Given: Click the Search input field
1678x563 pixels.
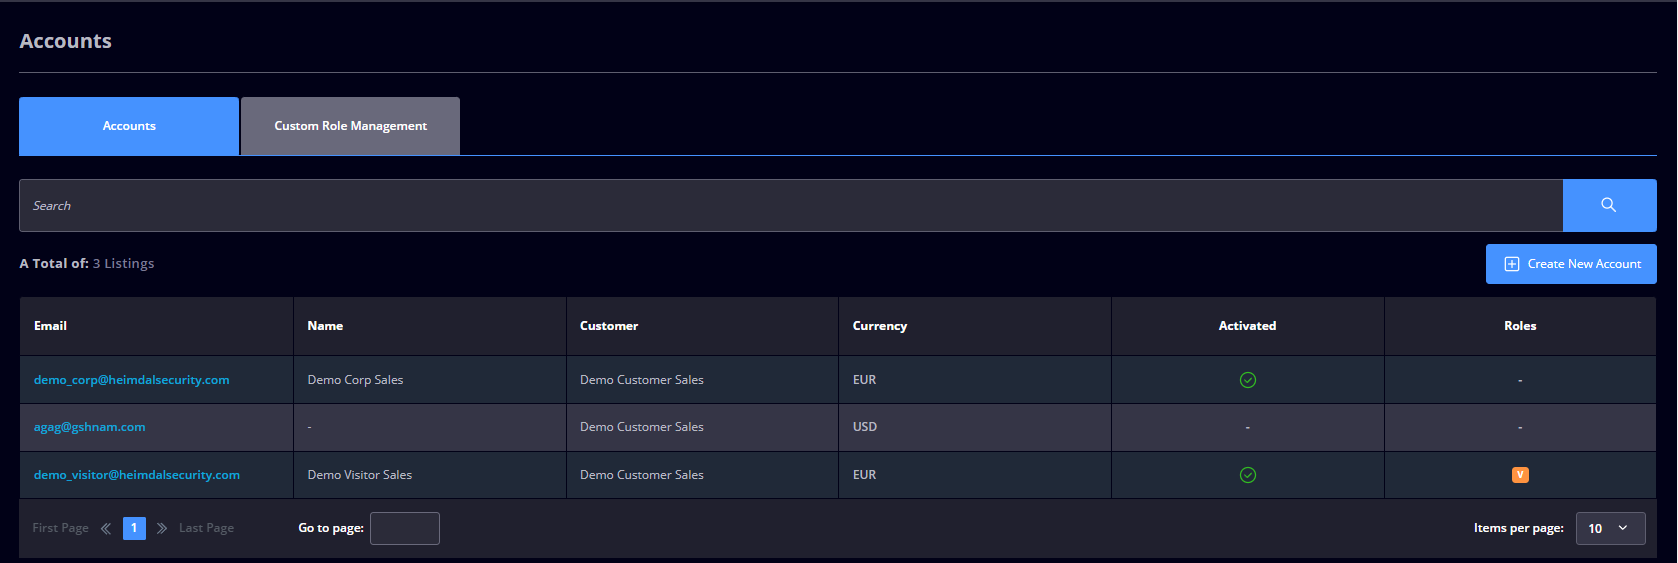Looking at the screenshot, I should 791,205.
